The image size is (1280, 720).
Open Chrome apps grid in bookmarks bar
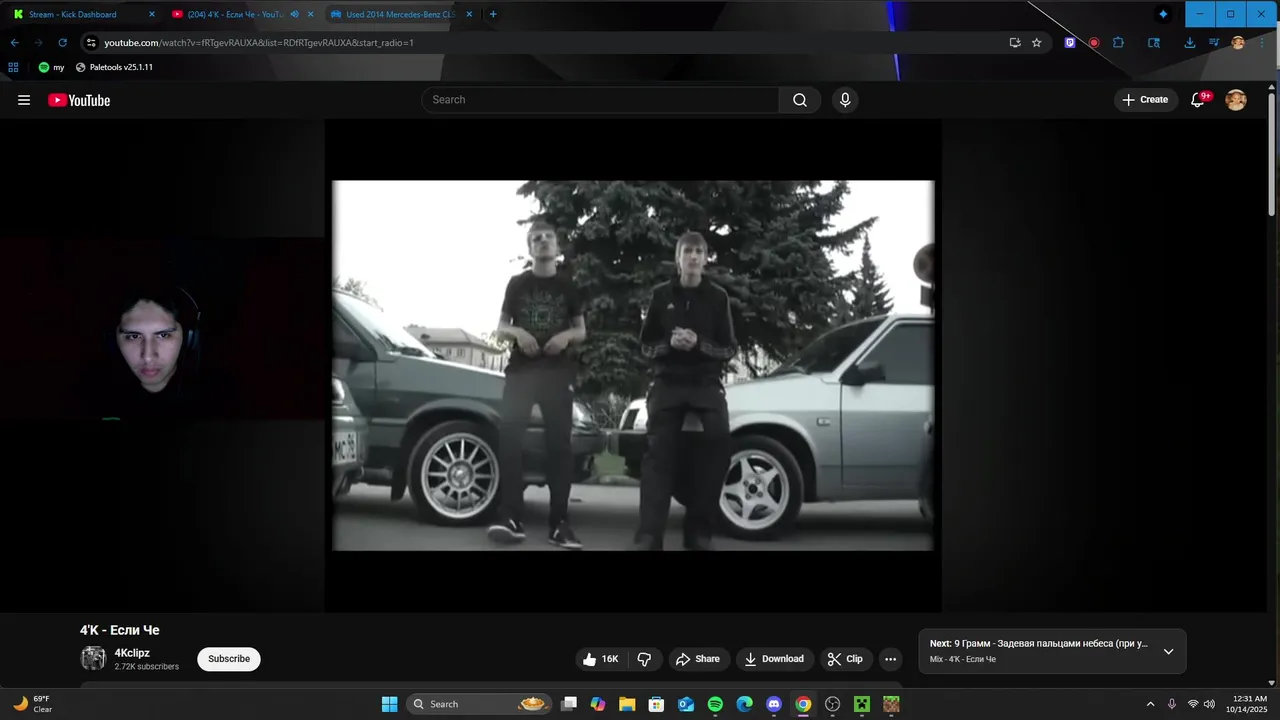(13, 67)
